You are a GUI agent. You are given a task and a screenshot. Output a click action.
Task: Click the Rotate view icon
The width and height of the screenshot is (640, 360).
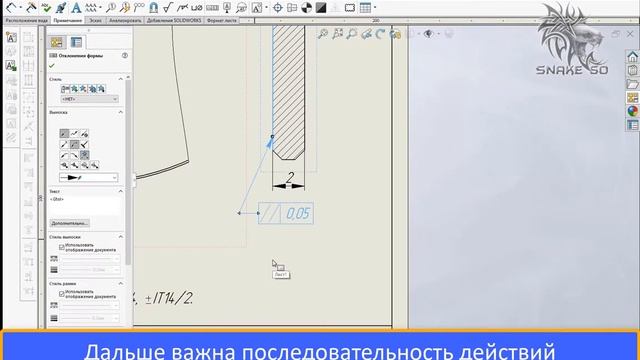(x=380, y=34)
